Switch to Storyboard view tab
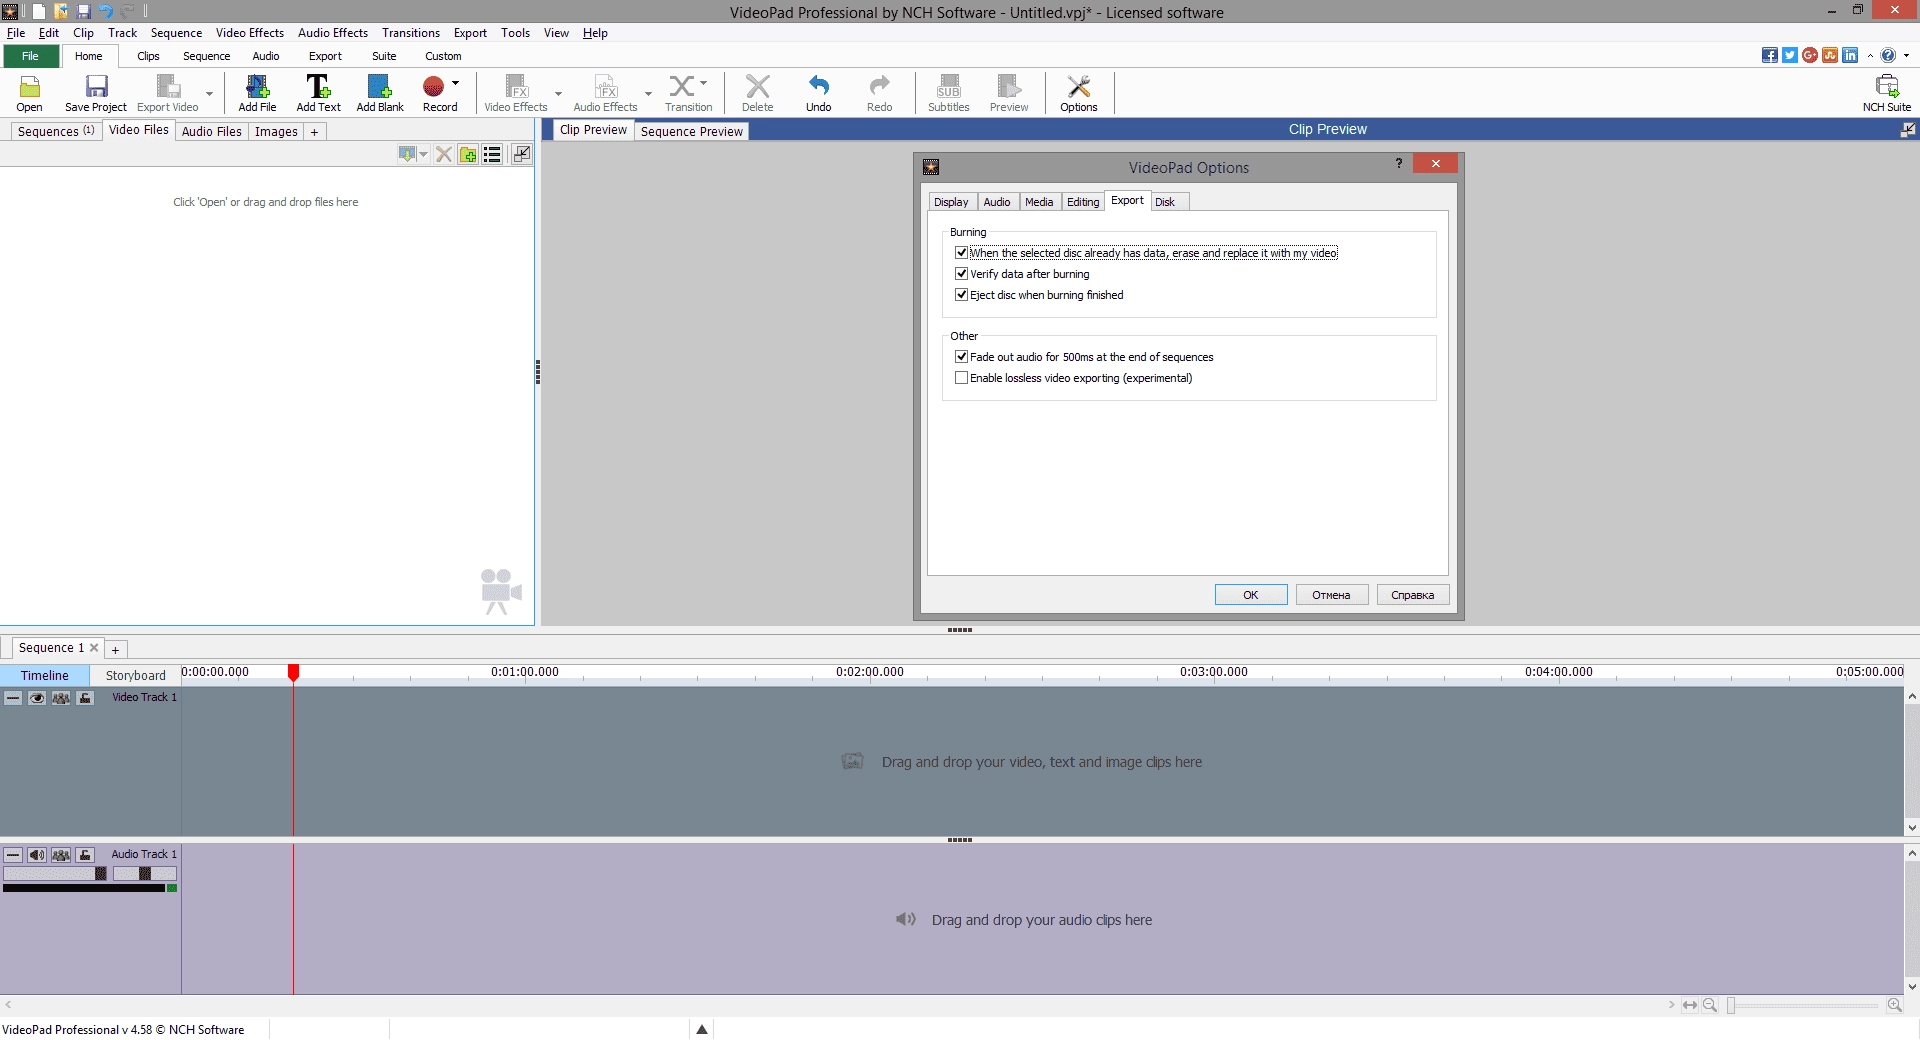 click(135, 675)
